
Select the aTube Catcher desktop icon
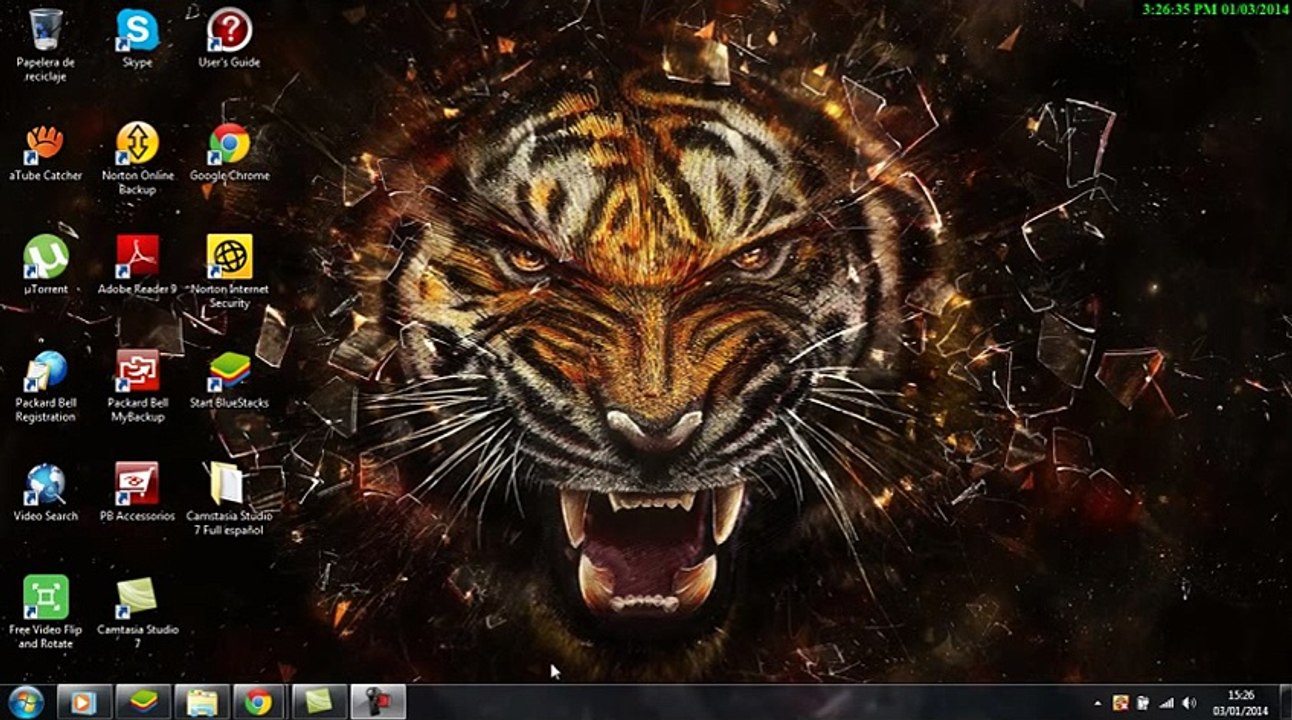click(x=46, y=152)
